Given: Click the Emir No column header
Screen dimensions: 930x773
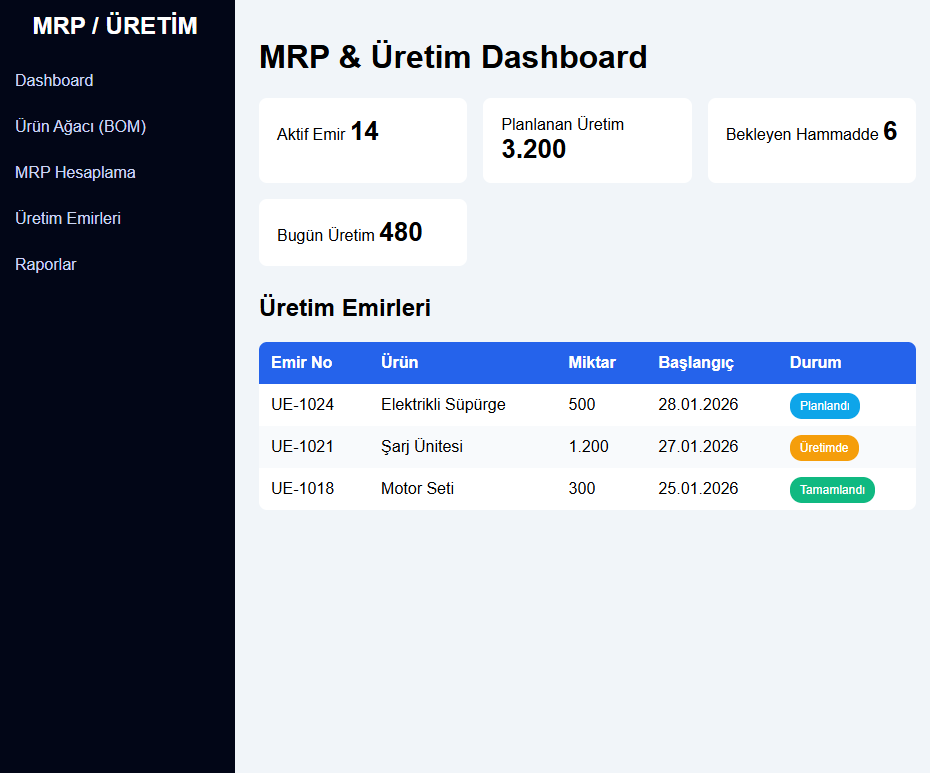Looking at the screenshot, I should 302,362.
